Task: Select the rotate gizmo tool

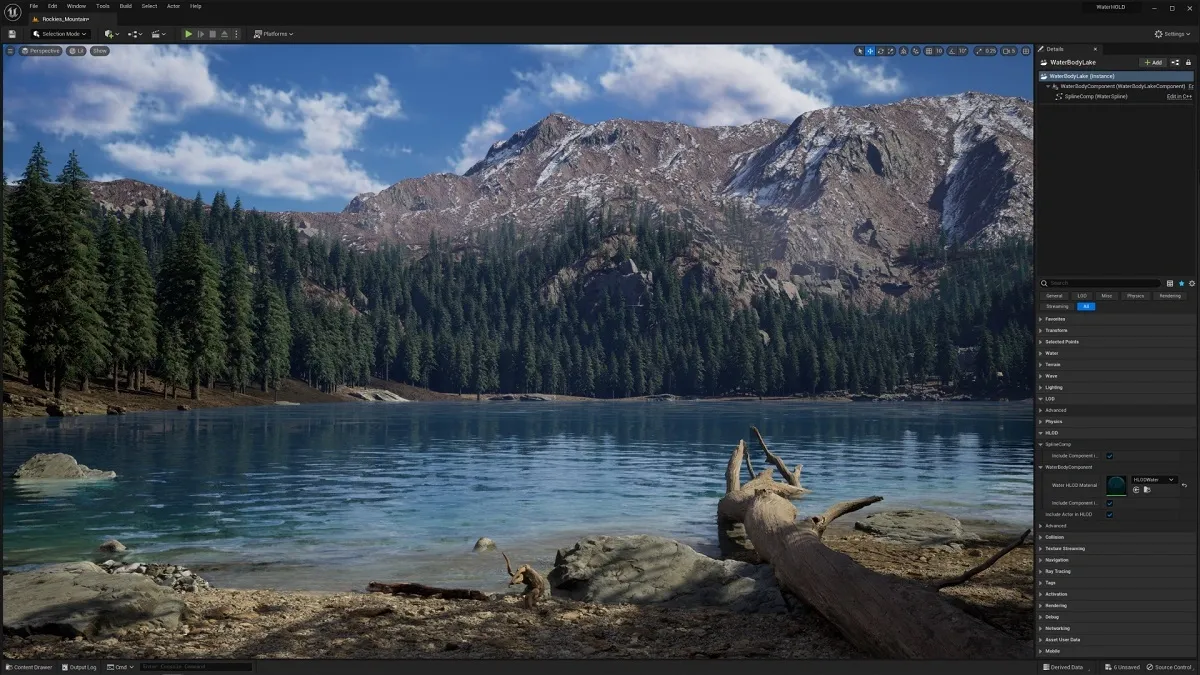Action: 881,51
